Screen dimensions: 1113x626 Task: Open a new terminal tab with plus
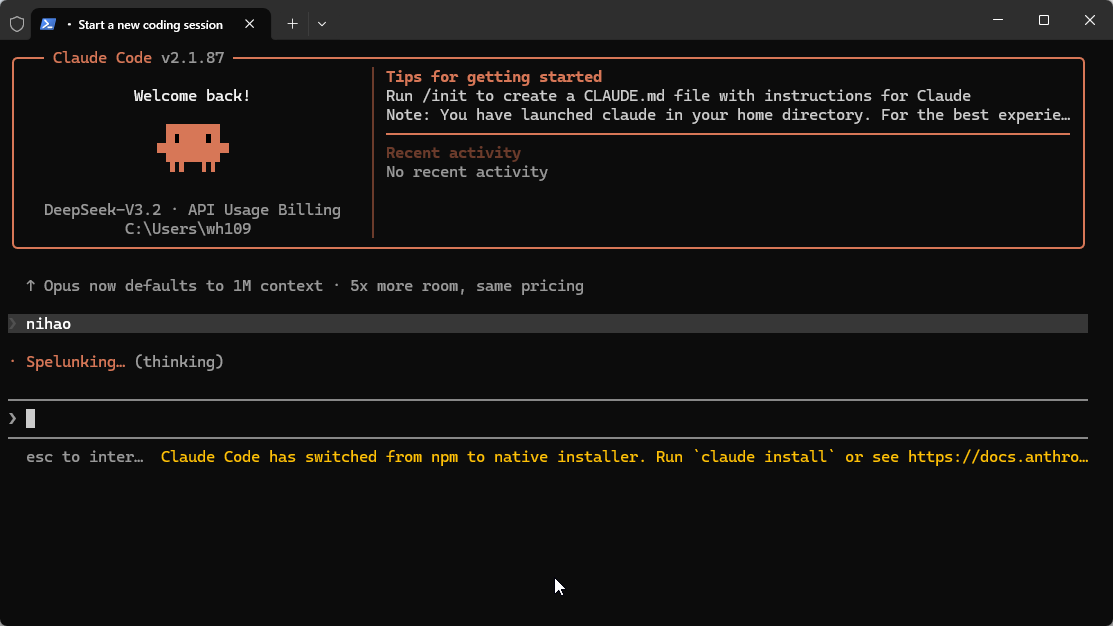point(292,24)
